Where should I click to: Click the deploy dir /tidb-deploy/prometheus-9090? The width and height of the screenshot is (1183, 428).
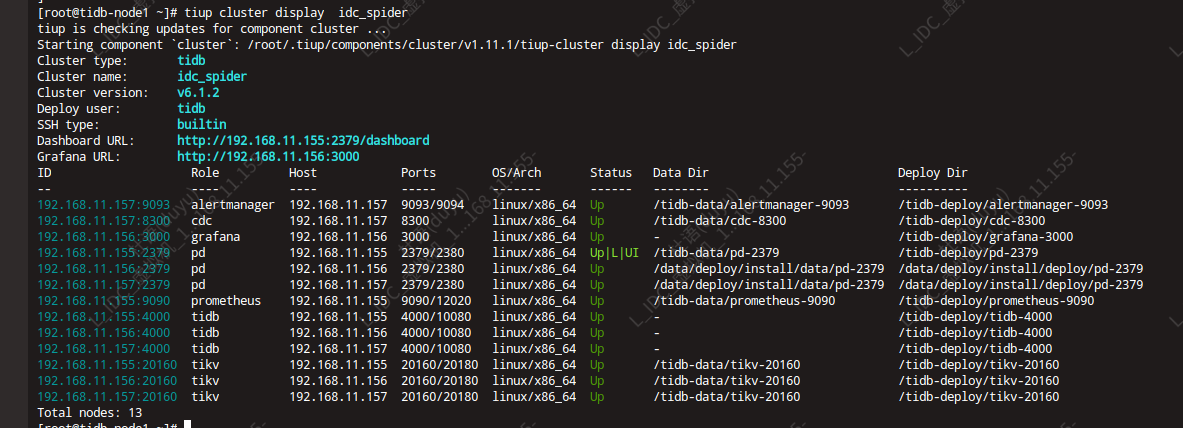pyautogui.click(x=996, y=300)
